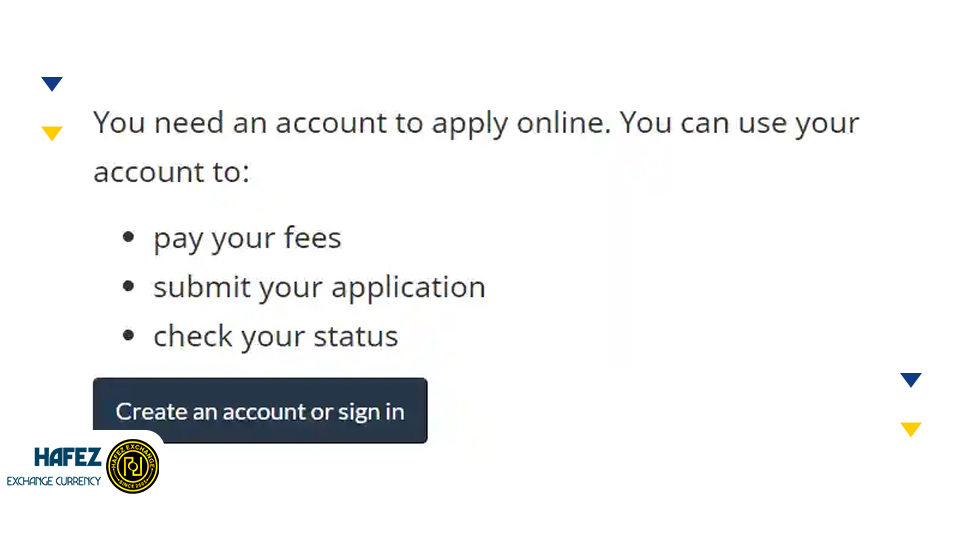Click the bullet dot before pay your fees
967x550 pixels.
(x=128, y=238)
